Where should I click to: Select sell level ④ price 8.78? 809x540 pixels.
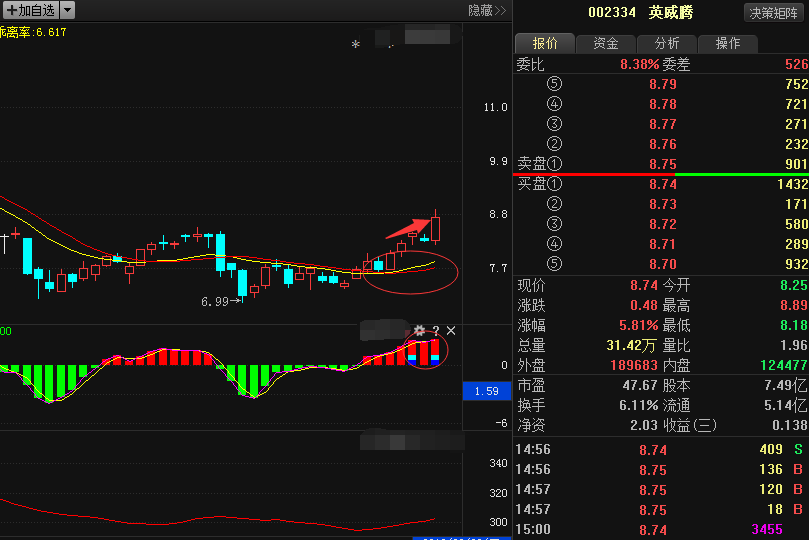pos(662,104)
